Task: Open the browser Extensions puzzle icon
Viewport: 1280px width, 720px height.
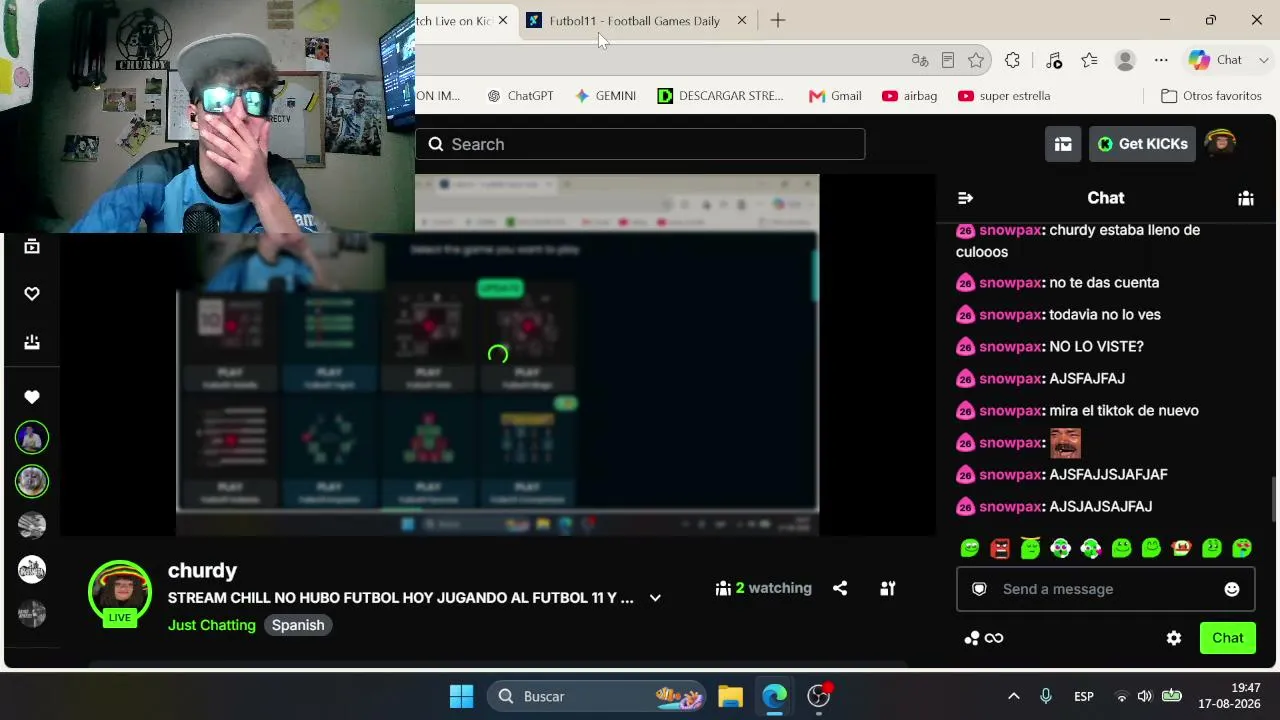Action: (1012, 60)
